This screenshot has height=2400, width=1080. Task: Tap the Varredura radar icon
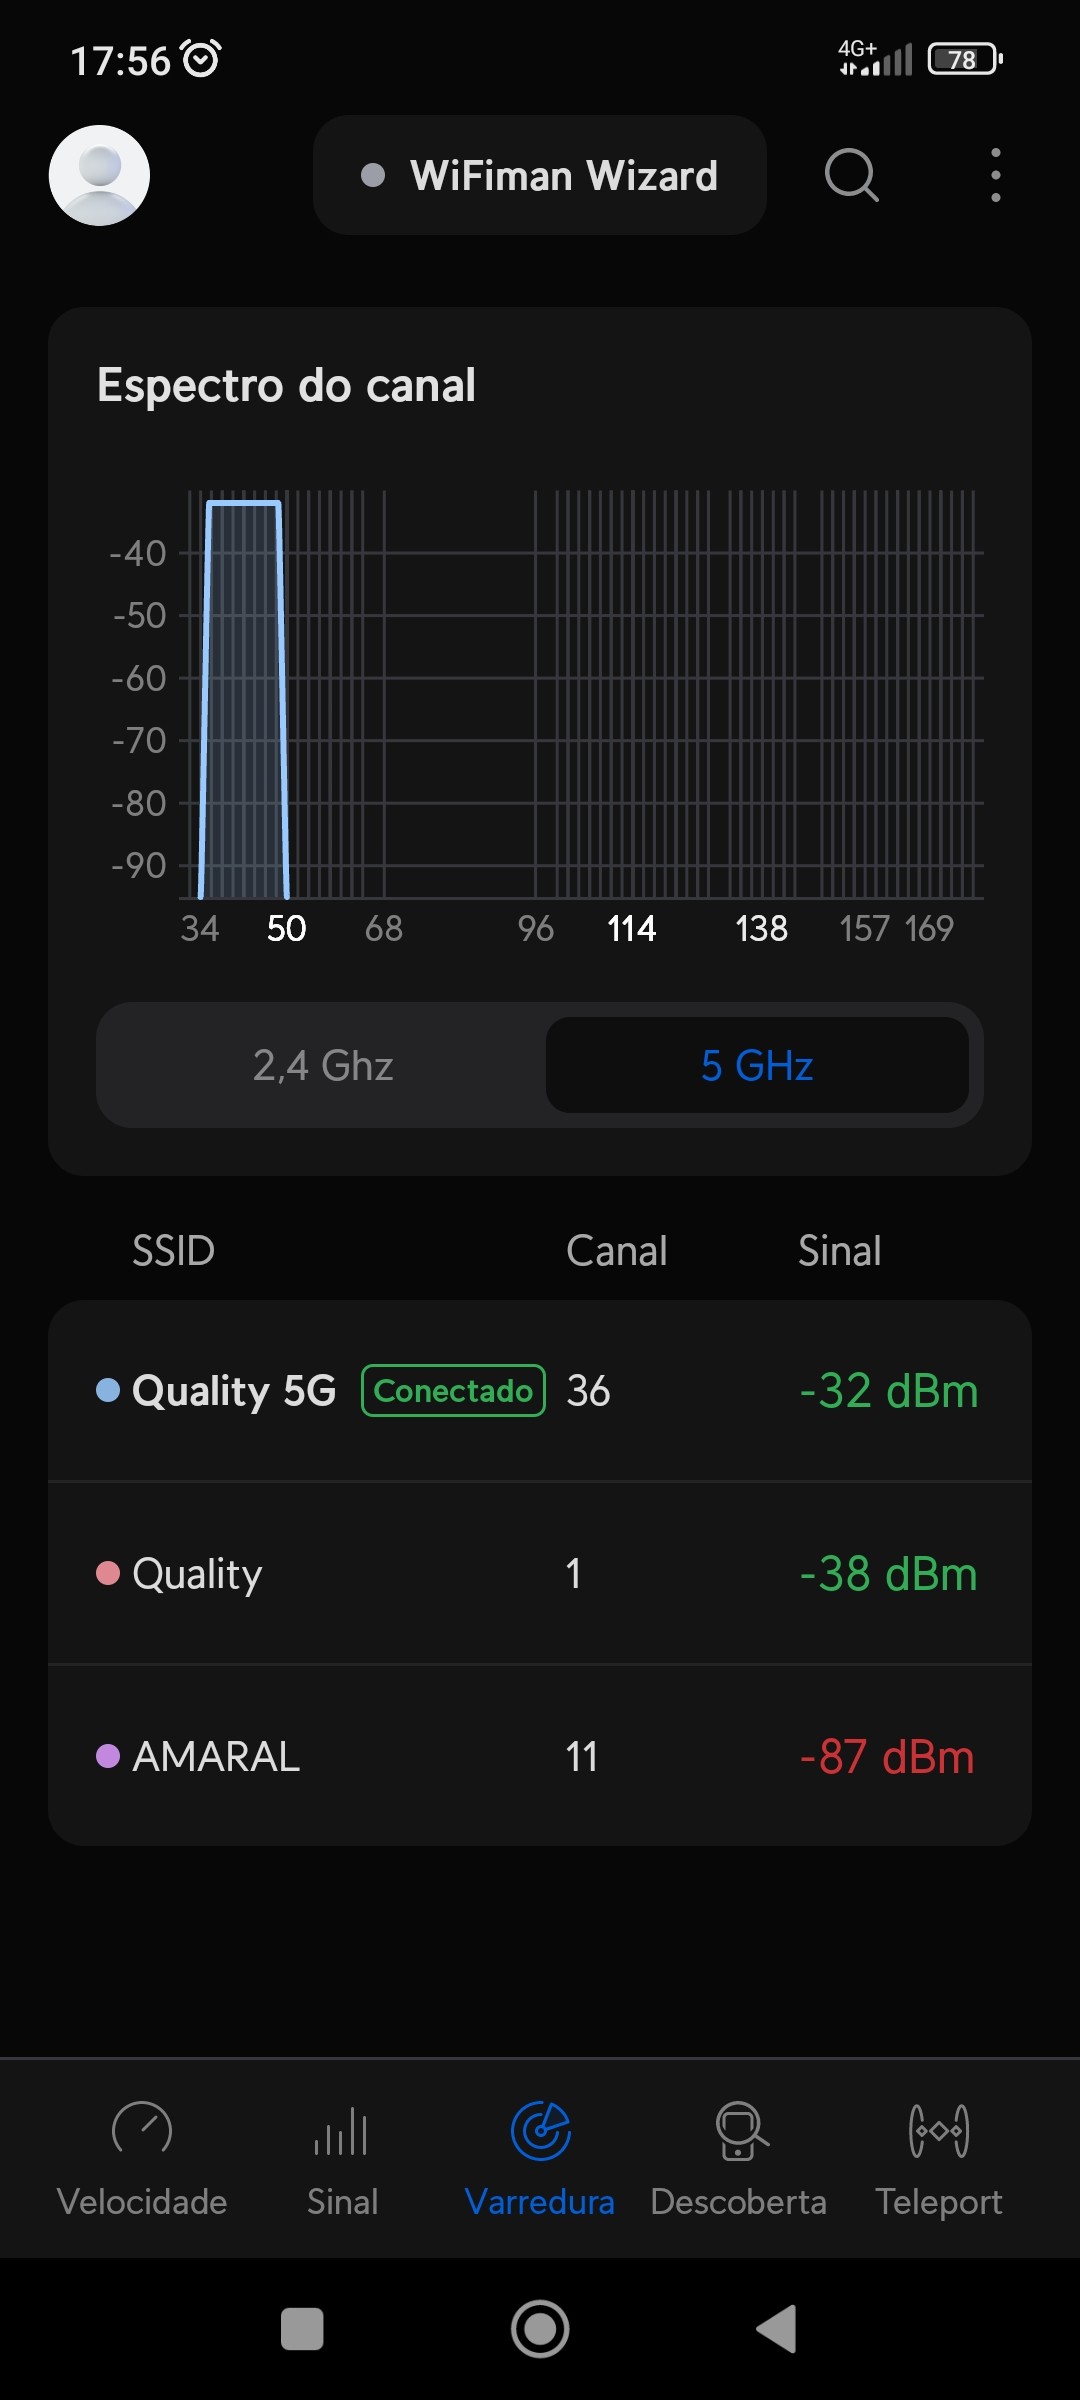[x=540, y=2131]
